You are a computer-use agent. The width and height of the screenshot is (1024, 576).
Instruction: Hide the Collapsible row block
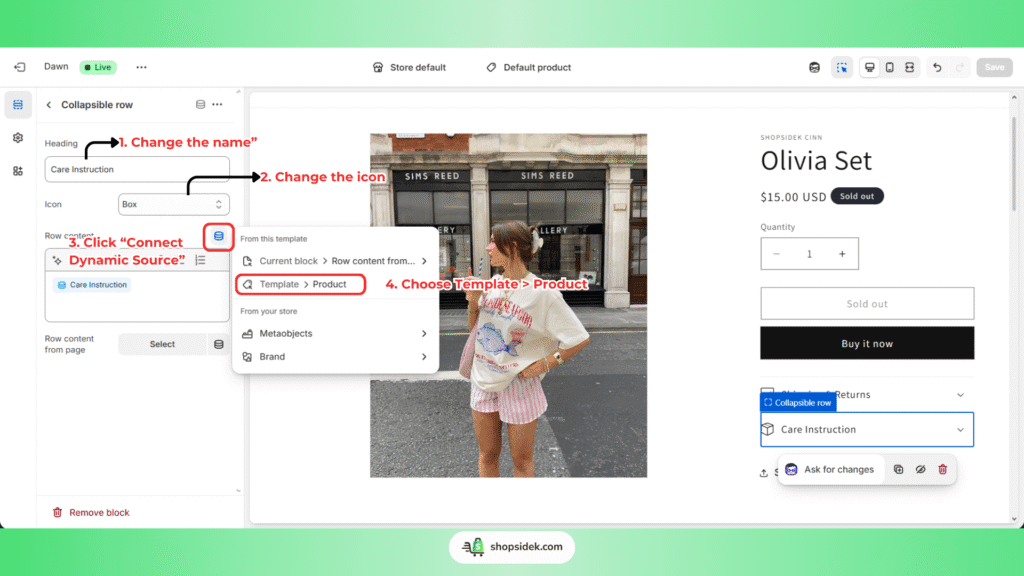tap(920, 469)
